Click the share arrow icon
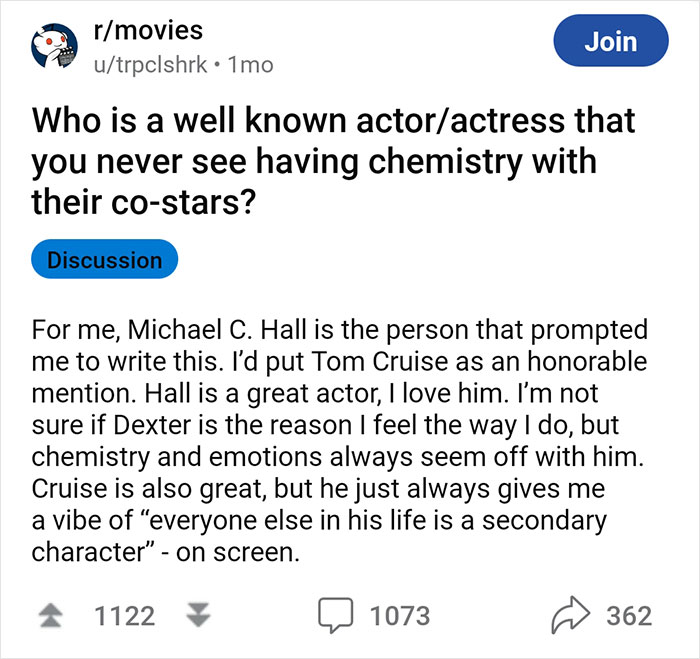700x659 pixels. coord(571,616)
